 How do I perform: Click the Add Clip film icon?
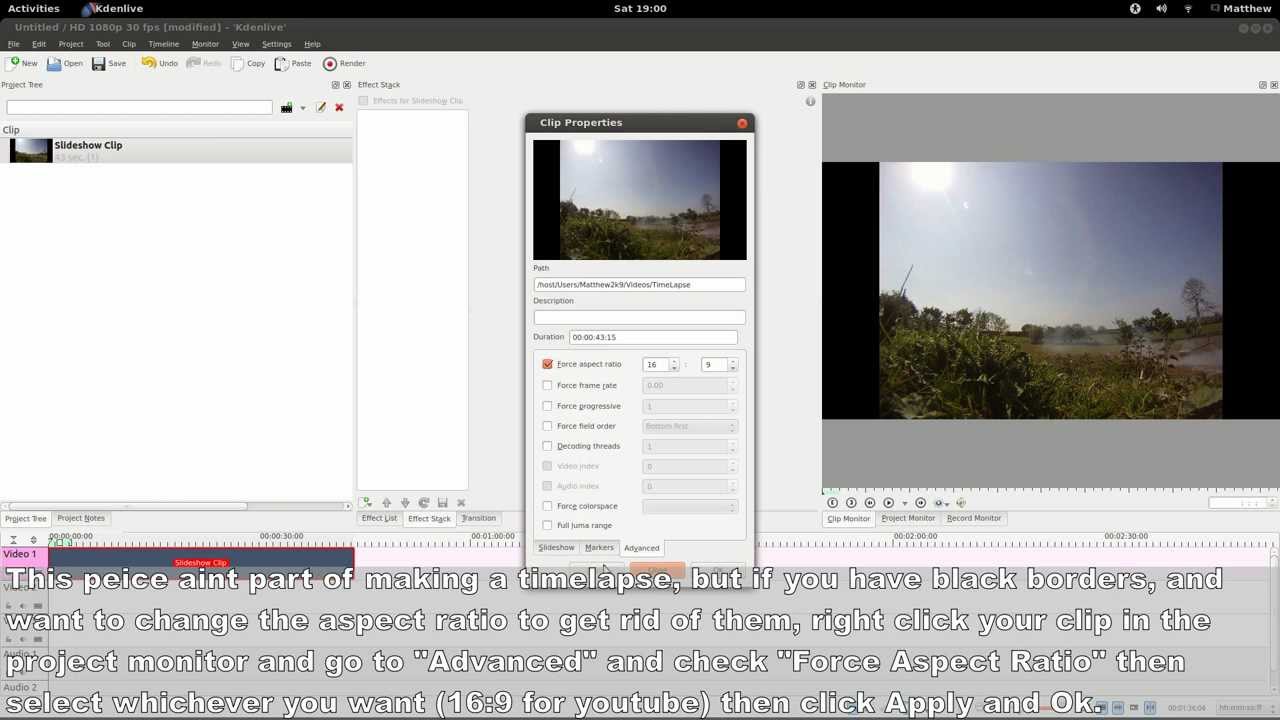pyautogui.click(x=286, y=108)
